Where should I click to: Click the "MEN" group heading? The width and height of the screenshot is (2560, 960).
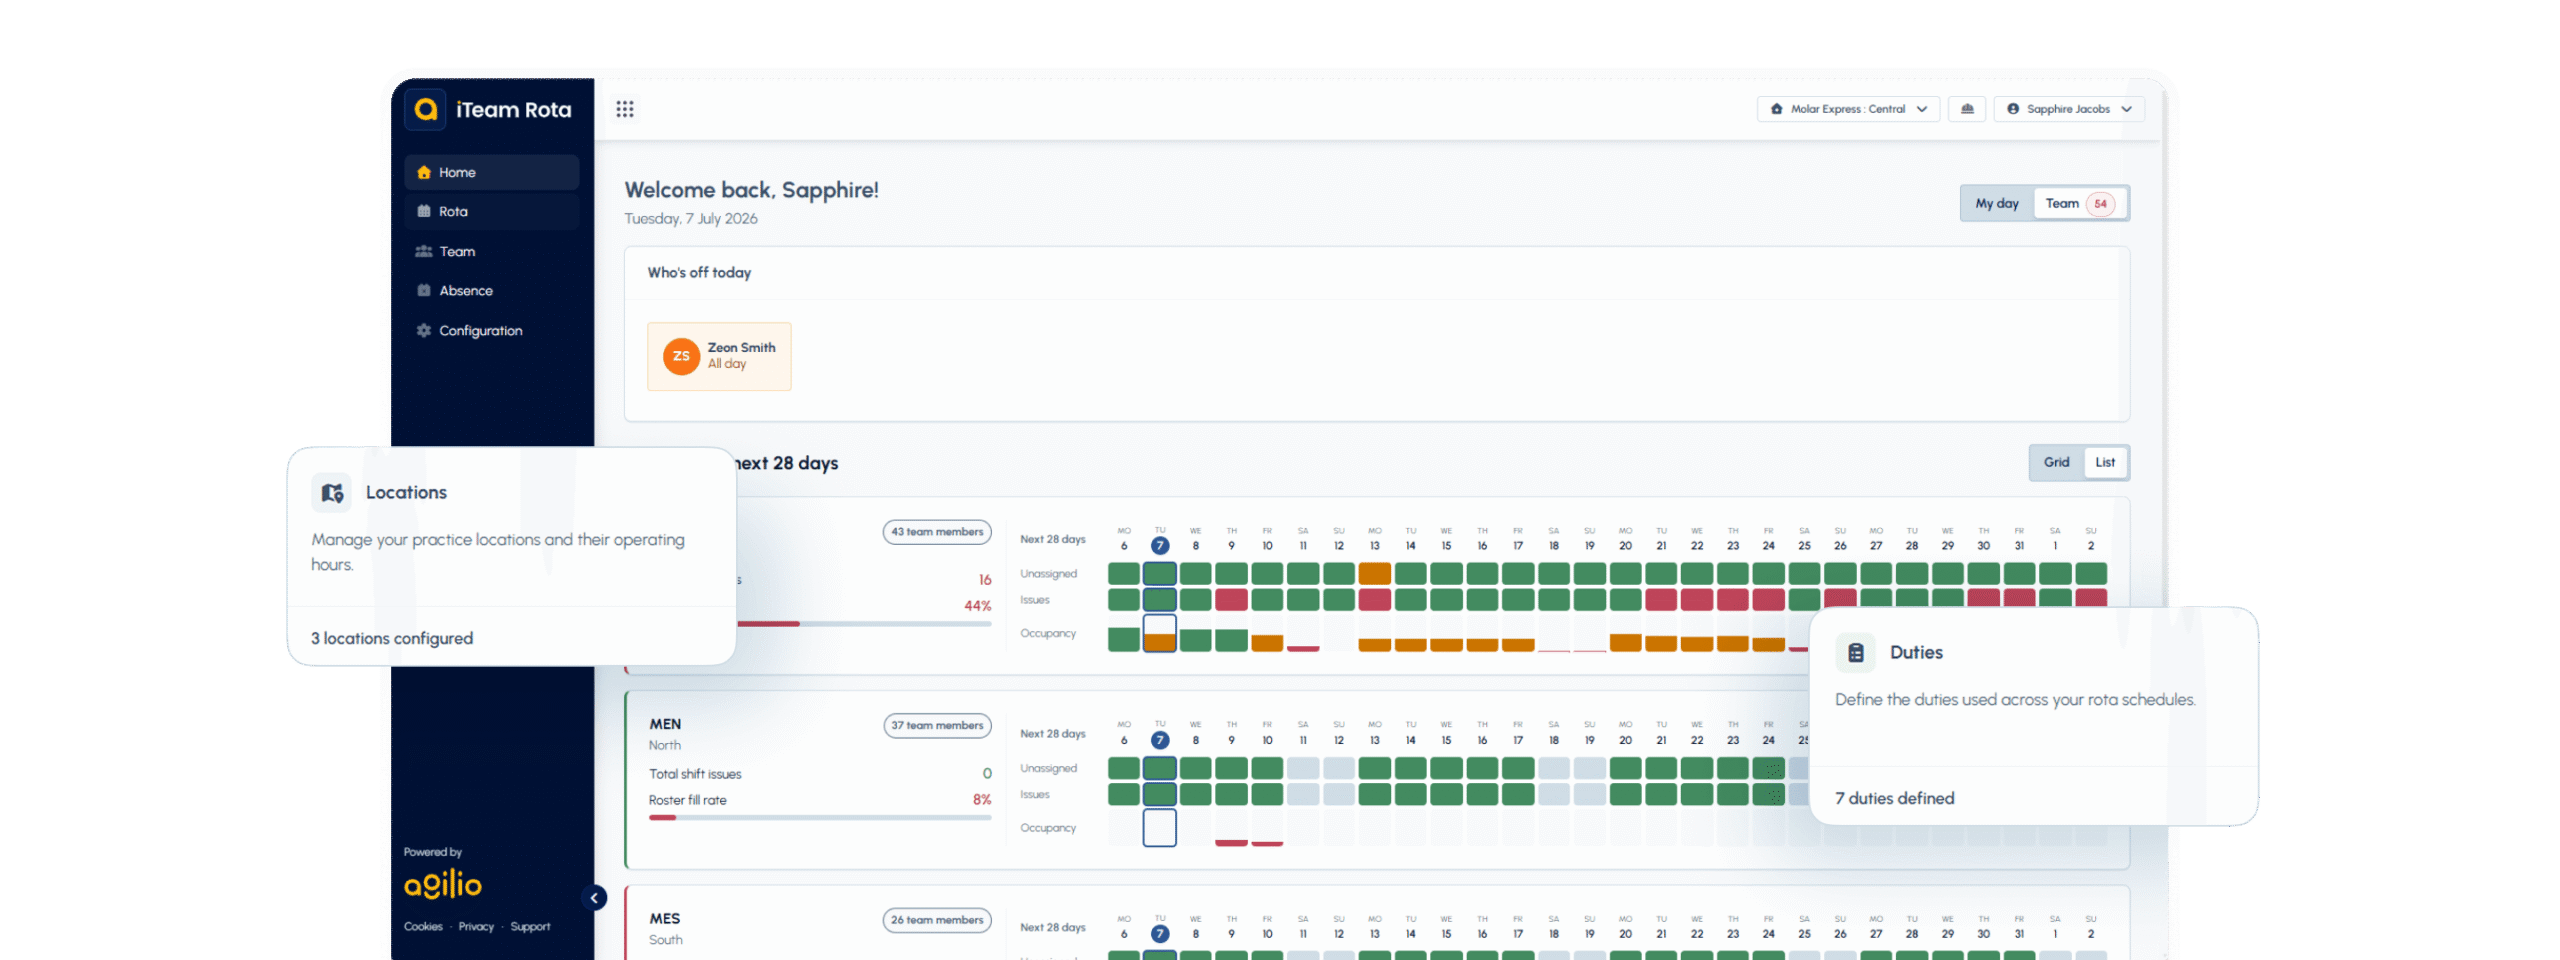click(665, 724)
